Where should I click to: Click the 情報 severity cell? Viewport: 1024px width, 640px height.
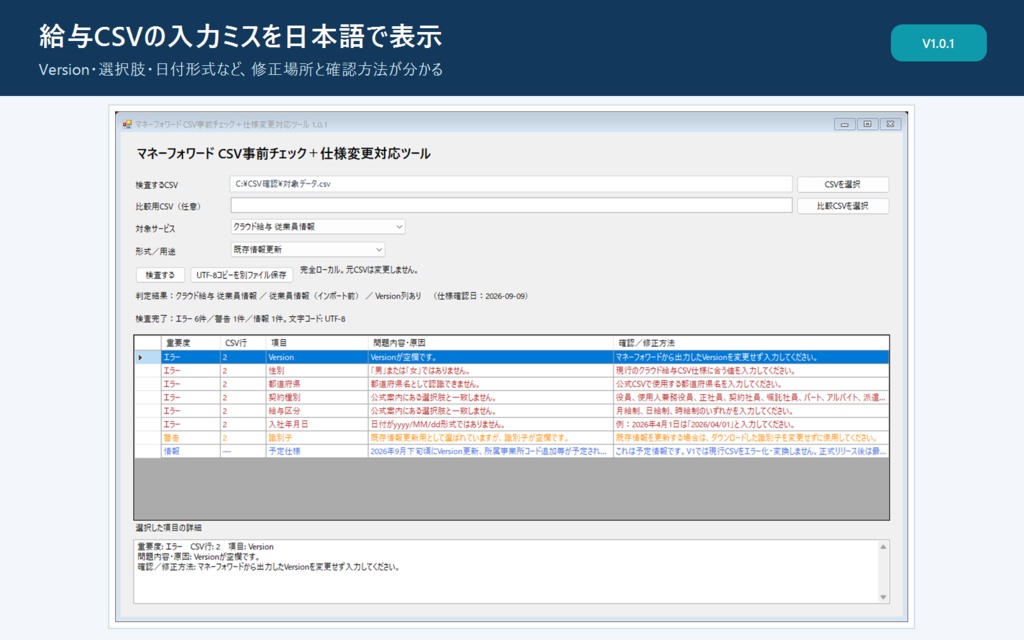[x=190, y=451]
